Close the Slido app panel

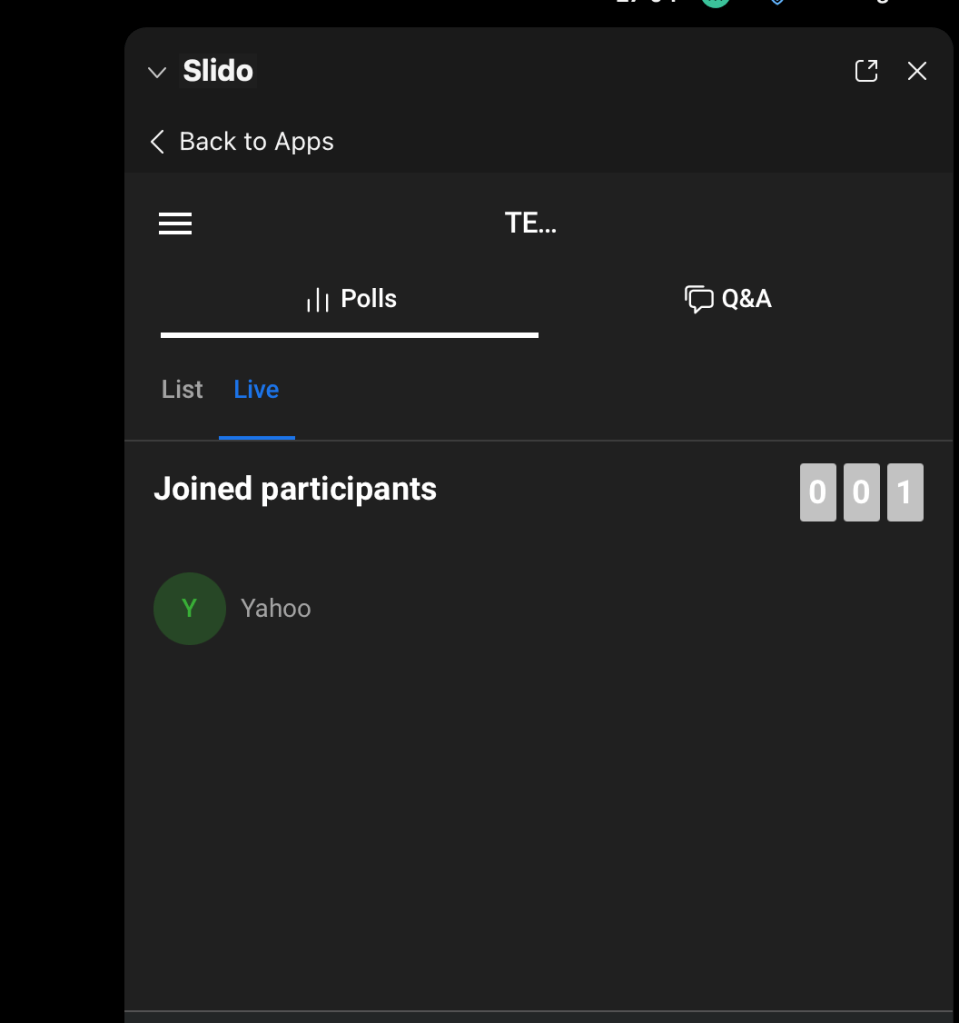[x=917, y=71]
